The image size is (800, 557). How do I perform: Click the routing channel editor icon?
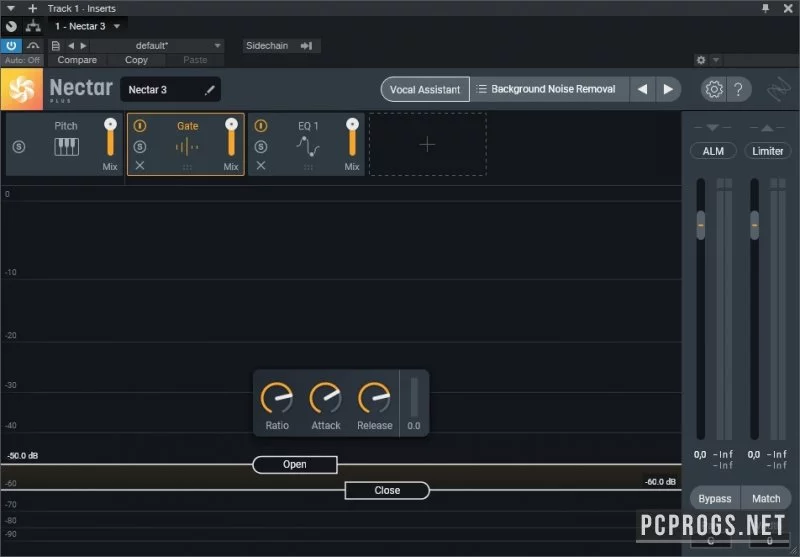coord(33,26)
